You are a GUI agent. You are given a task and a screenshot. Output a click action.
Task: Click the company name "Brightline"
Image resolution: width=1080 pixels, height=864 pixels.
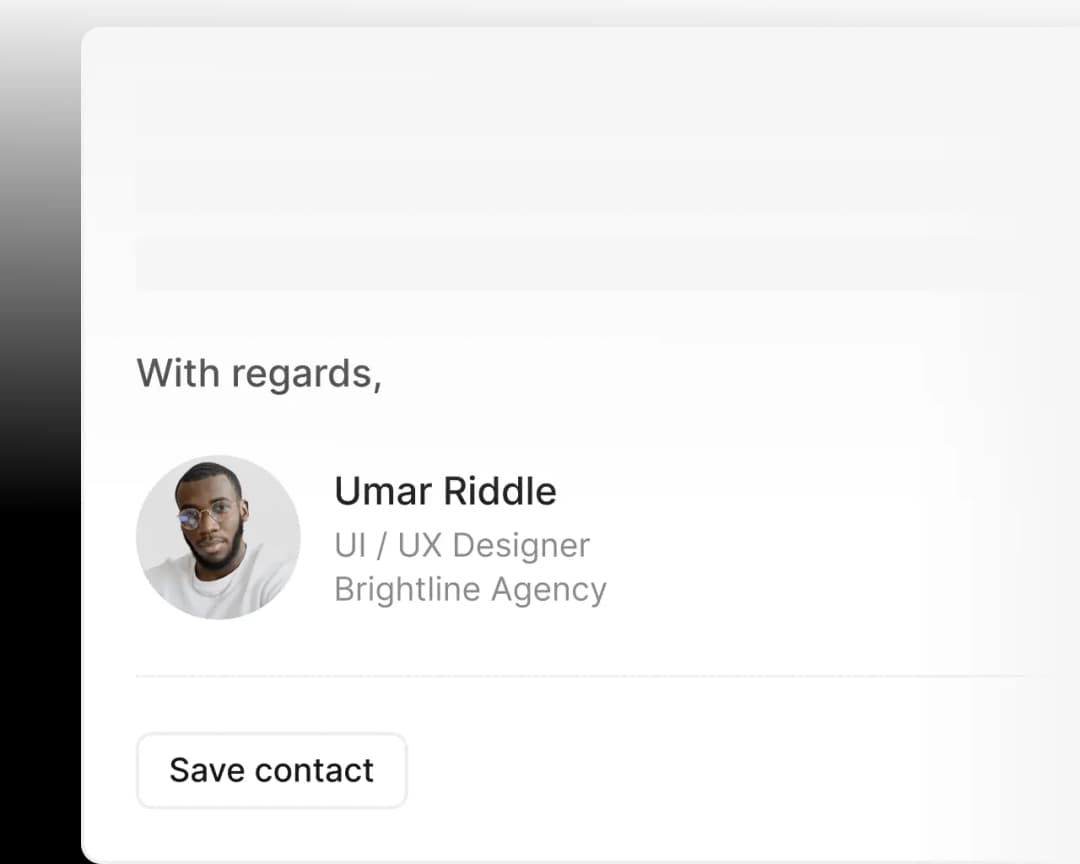point(407,590)
